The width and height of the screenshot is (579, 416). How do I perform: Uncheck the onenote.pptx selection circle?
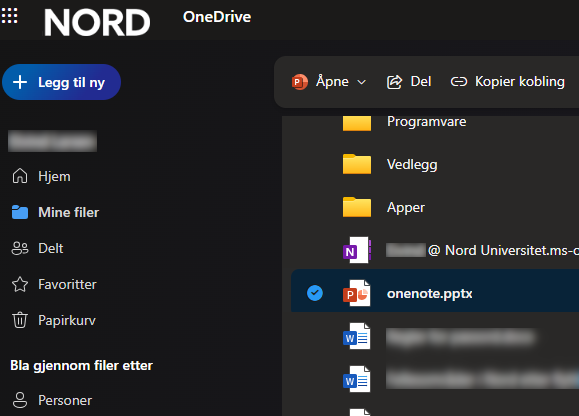(315, 293)
